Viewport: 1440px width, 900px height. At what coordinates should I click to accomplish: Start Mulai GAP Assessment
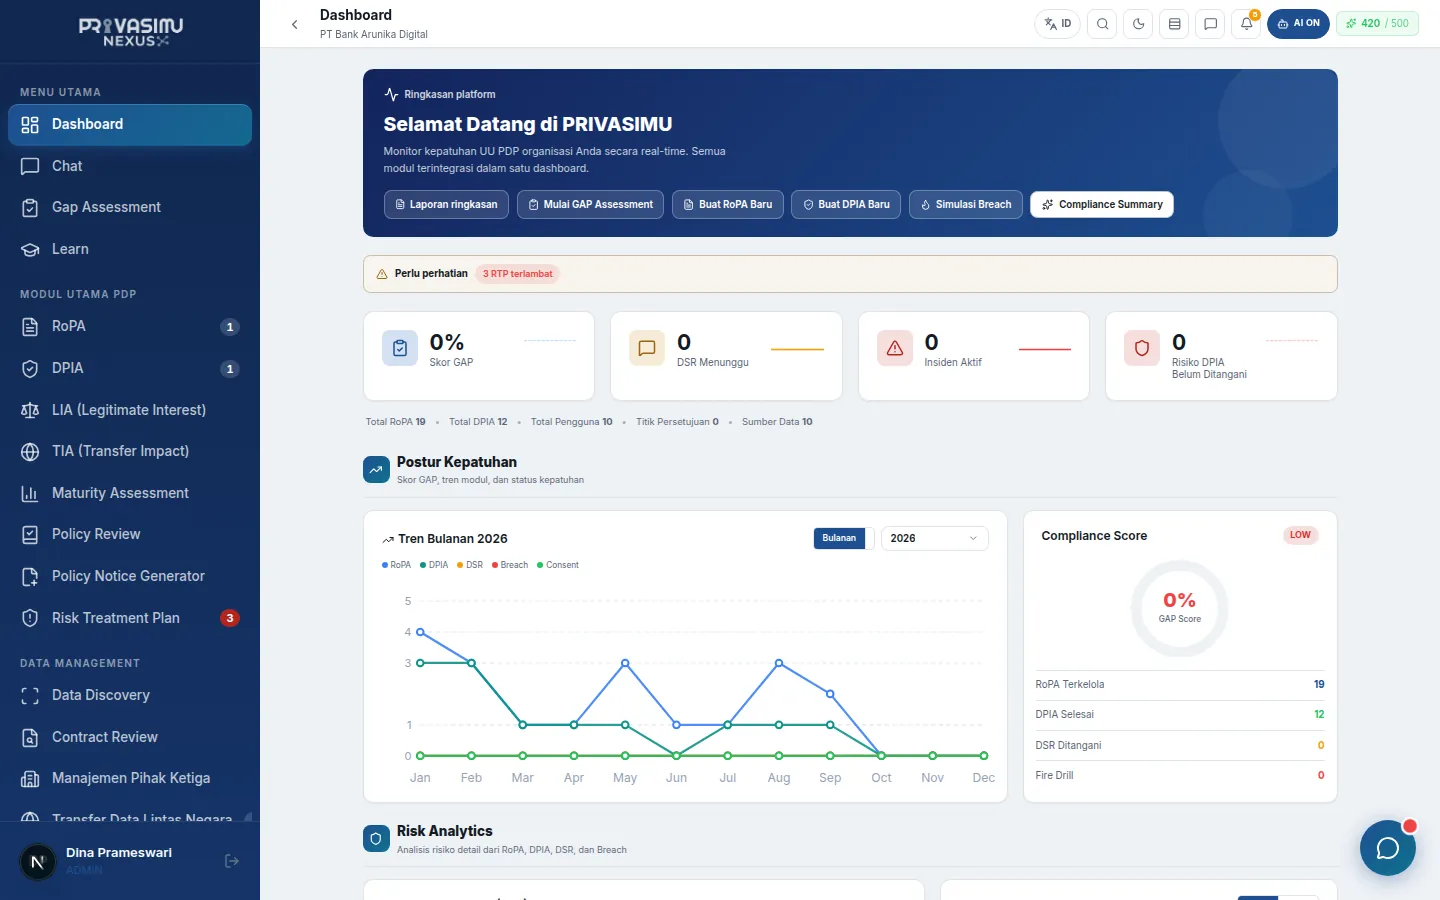590,204
